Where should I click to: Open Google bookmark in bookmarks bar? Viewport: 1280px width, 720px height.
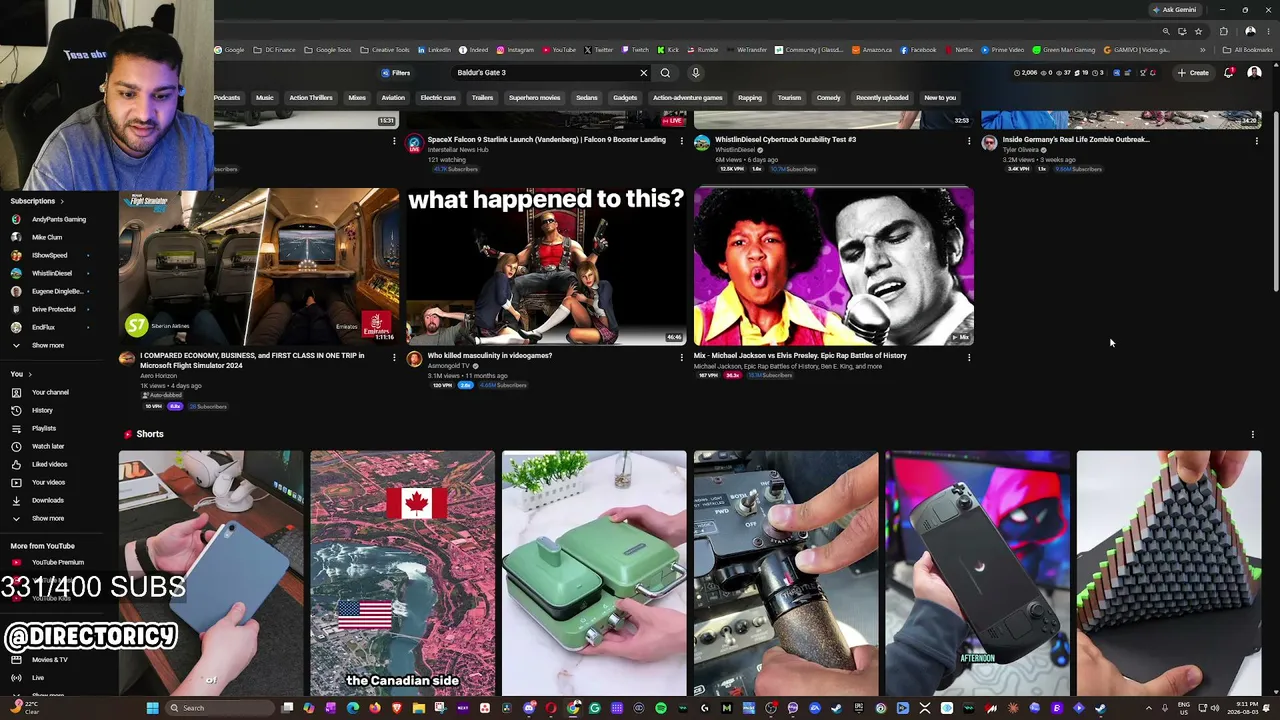(229, 50)
